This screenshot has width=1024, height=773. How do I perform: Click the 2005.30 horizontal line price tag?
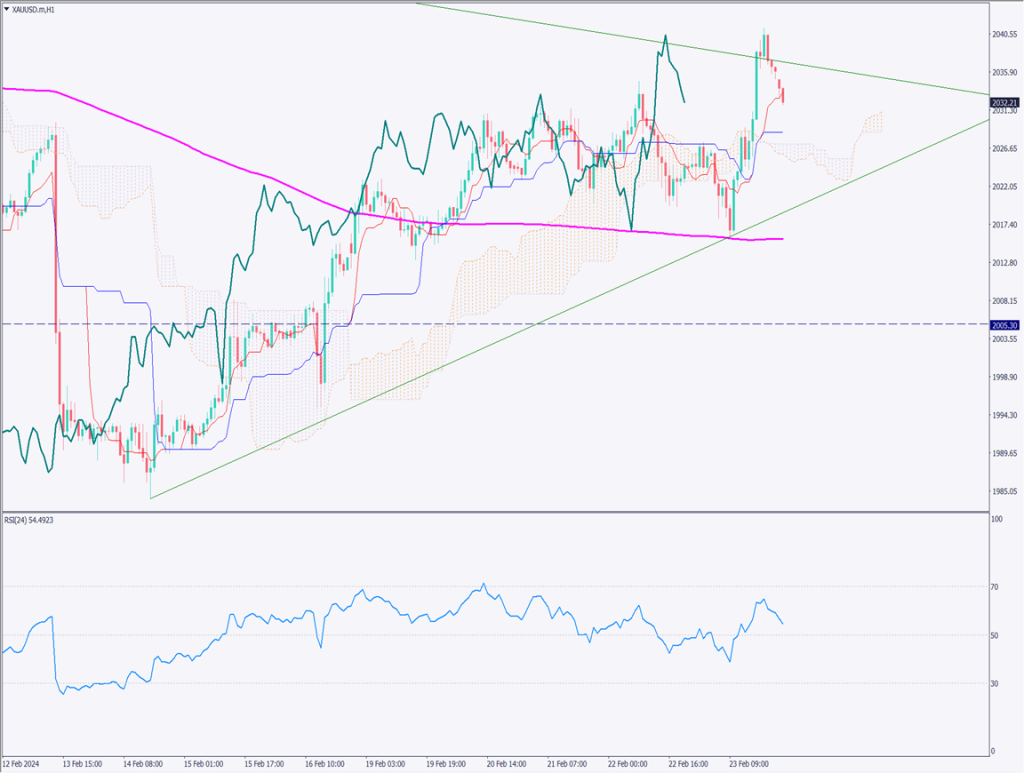click(x=1003, y=325)
